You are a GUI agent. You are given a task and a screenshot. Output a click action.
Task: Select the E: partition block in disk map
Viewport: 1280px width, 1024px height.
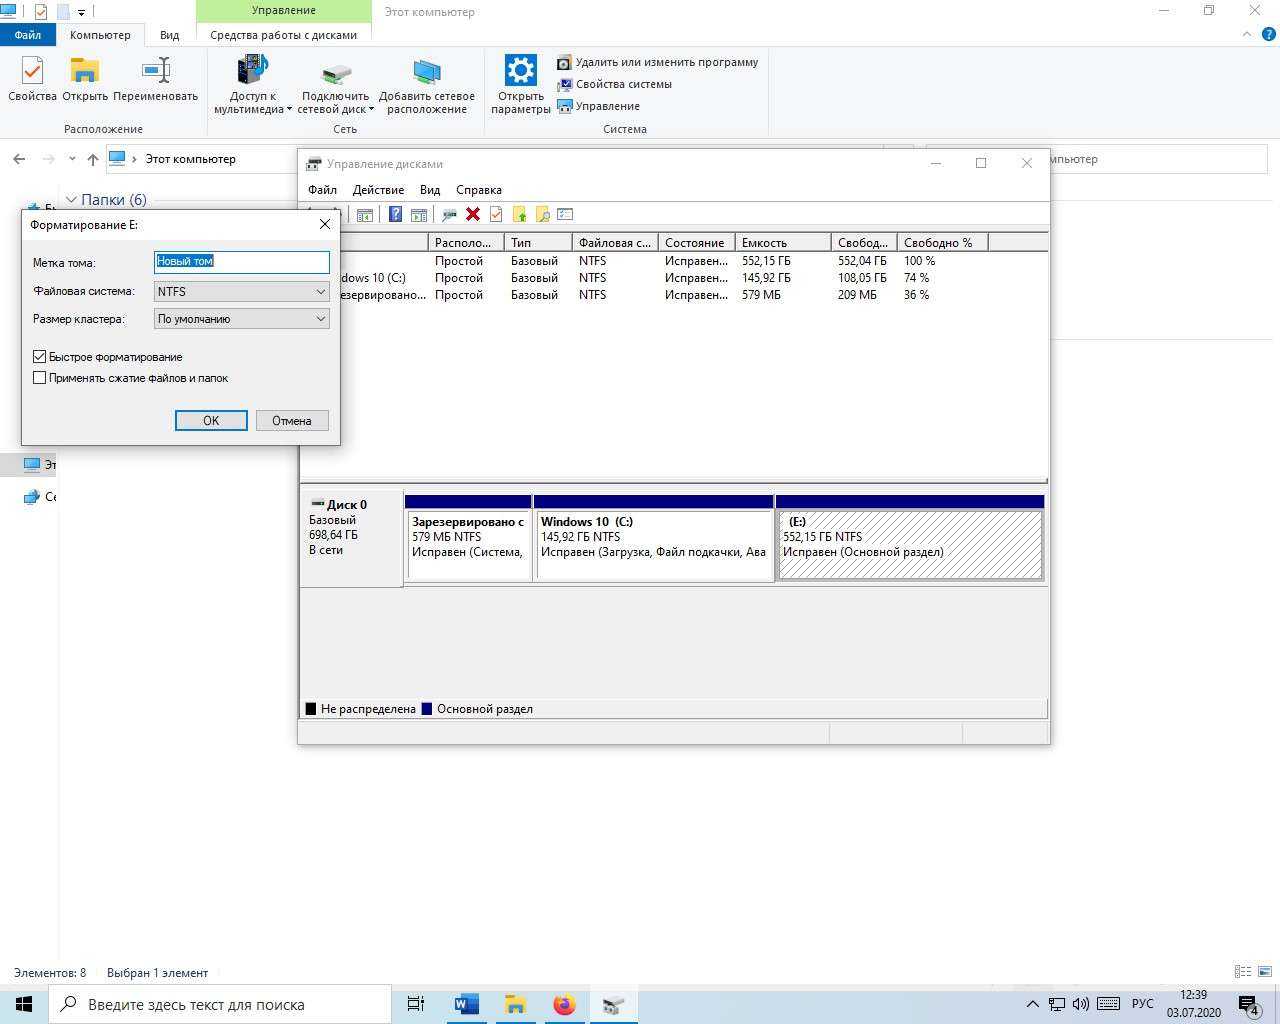[x=909, y=545]
